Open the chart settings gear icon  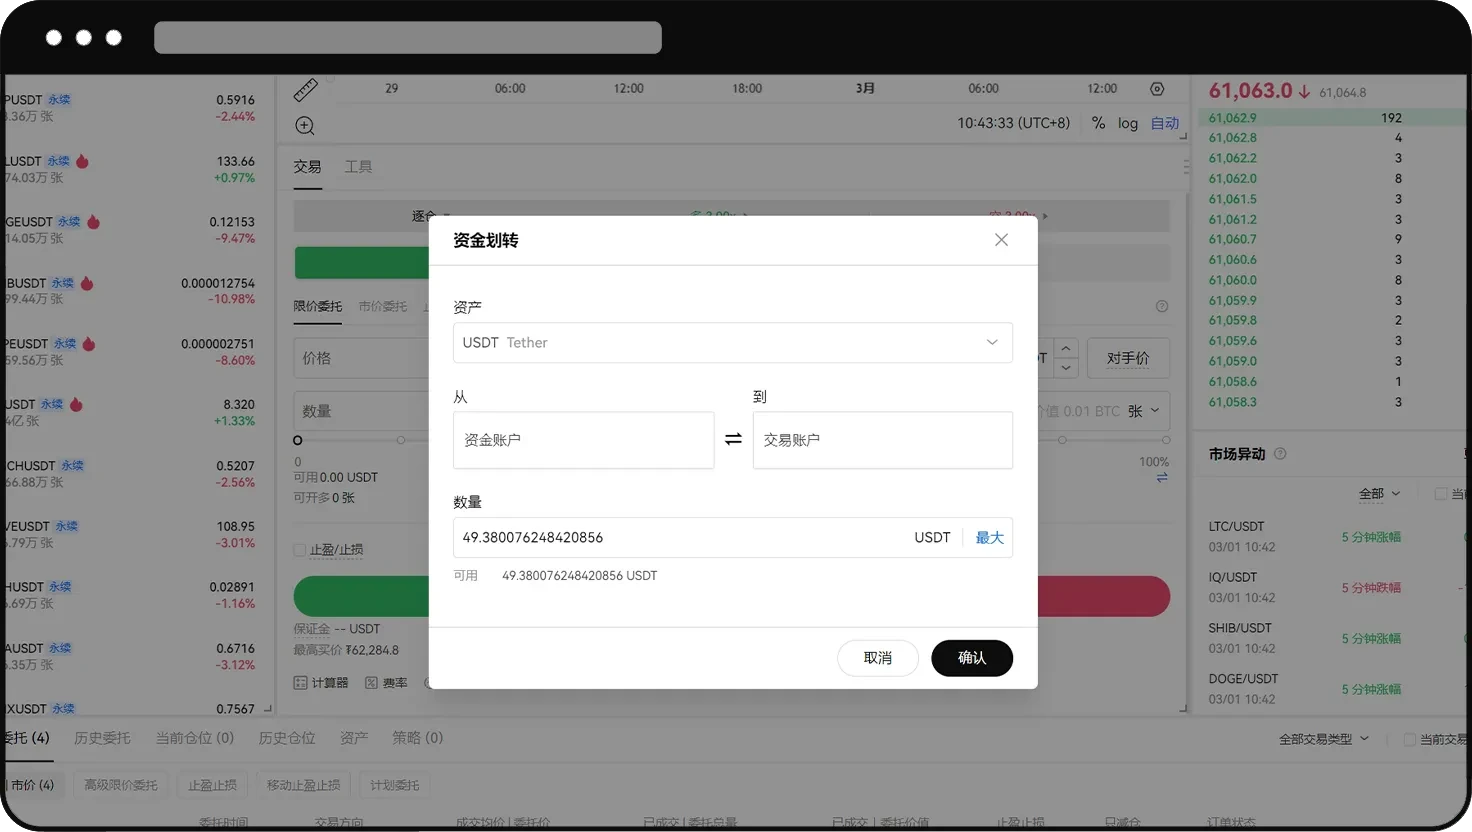pyautogui.click(x=1157, y=88)
